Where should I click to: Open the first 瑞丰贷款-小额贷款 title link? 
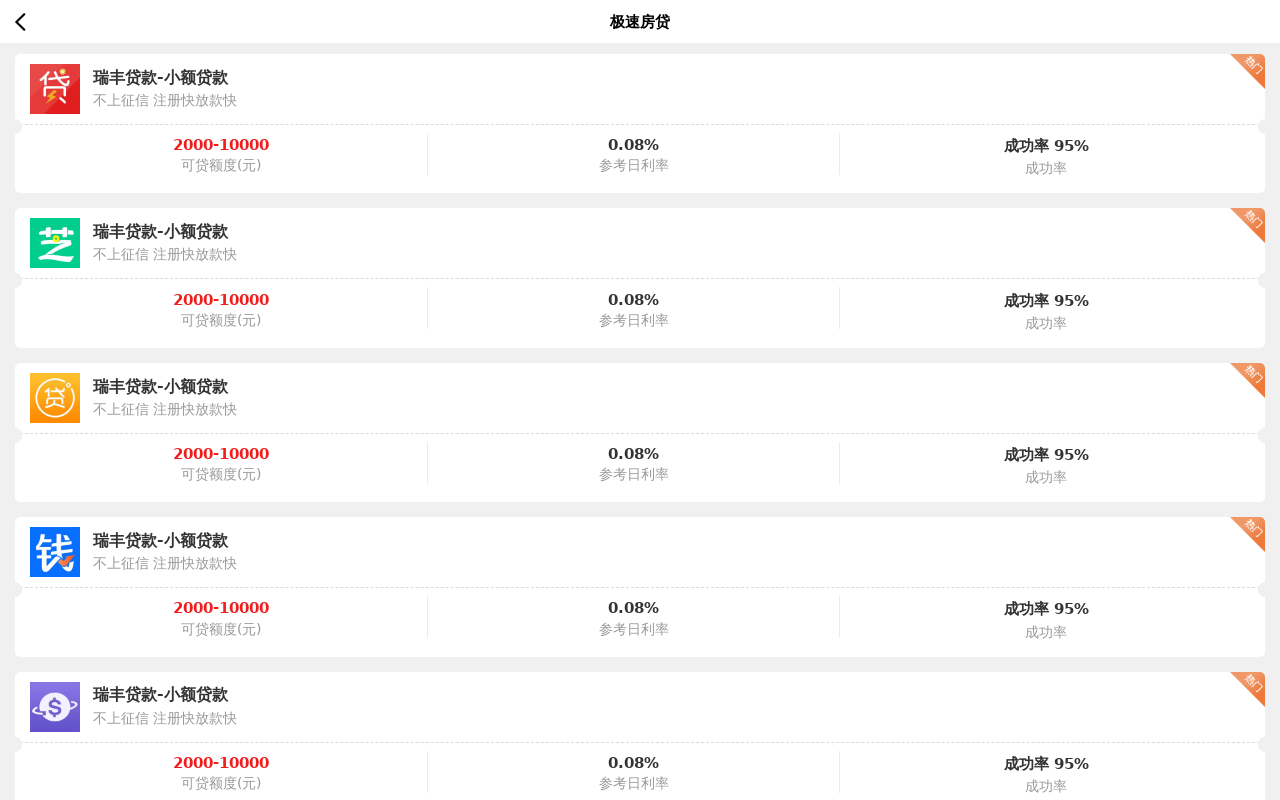[x=159, y=77]
